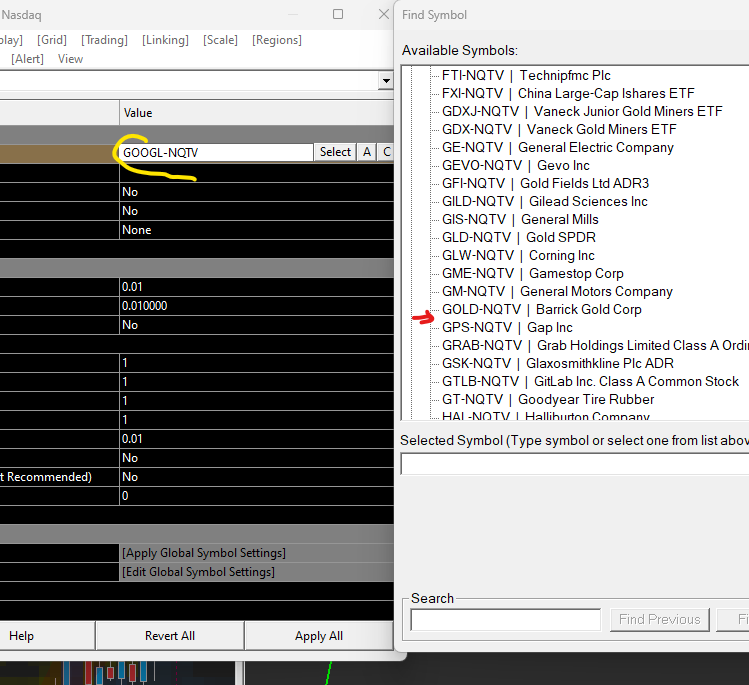This screenshot has height=685, width=749.
Task: Open the [Grid] settings tab
Action: click(52, 40)
